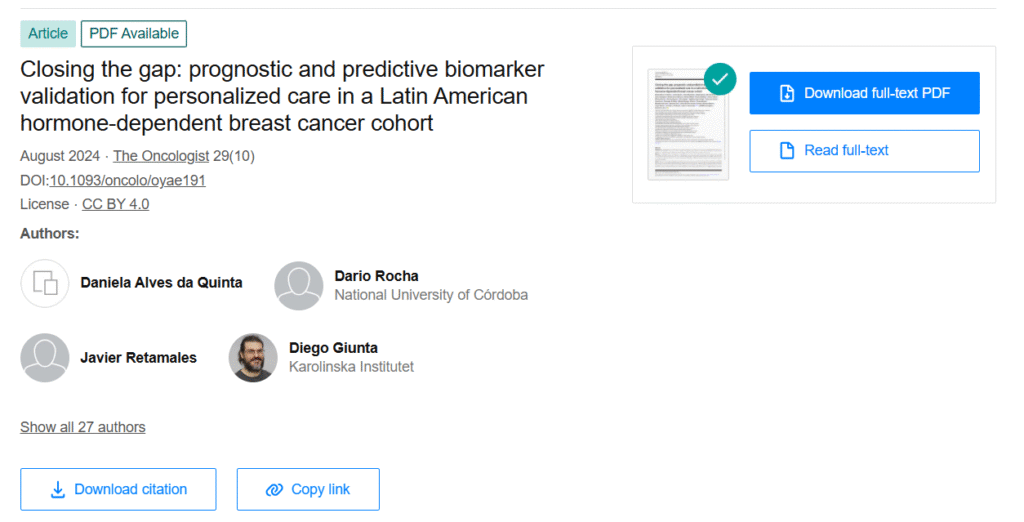Click Daniela Alves da Quinta's placeholder avatar

[45, 283]
